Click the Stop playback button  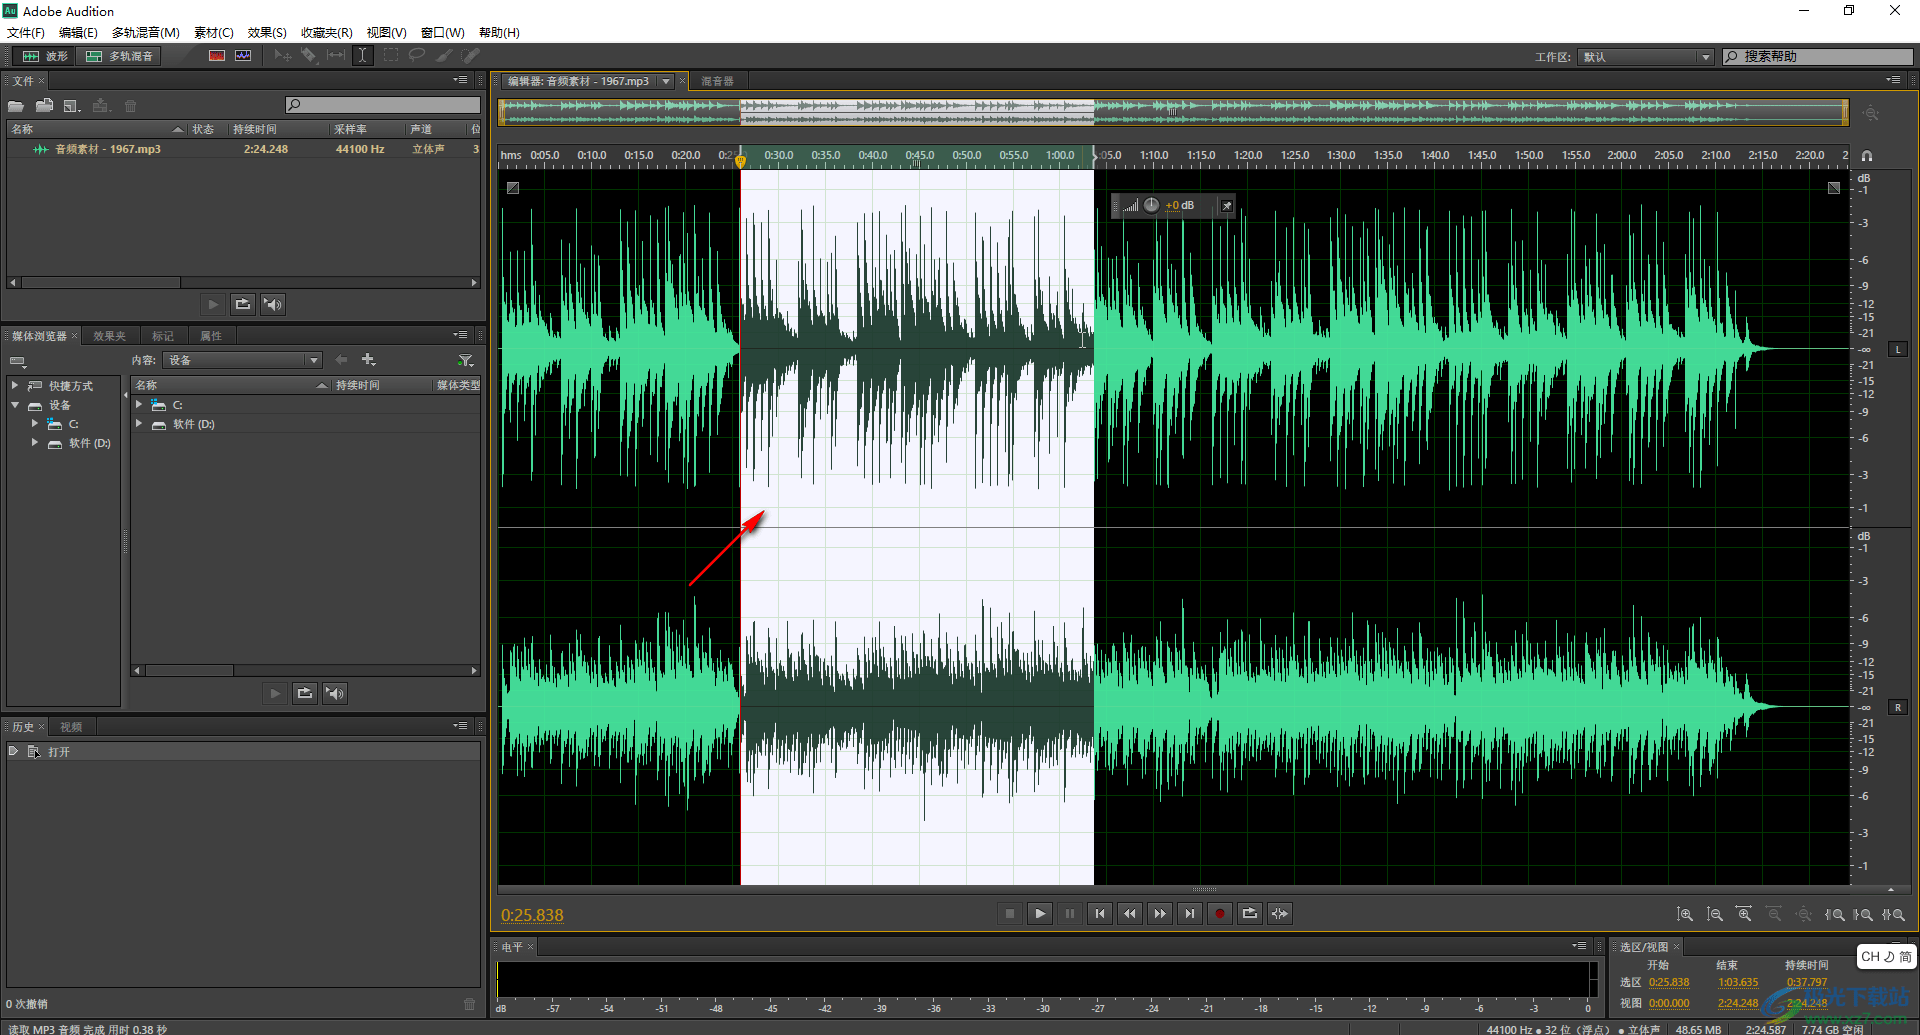(x=1010, y=913)
